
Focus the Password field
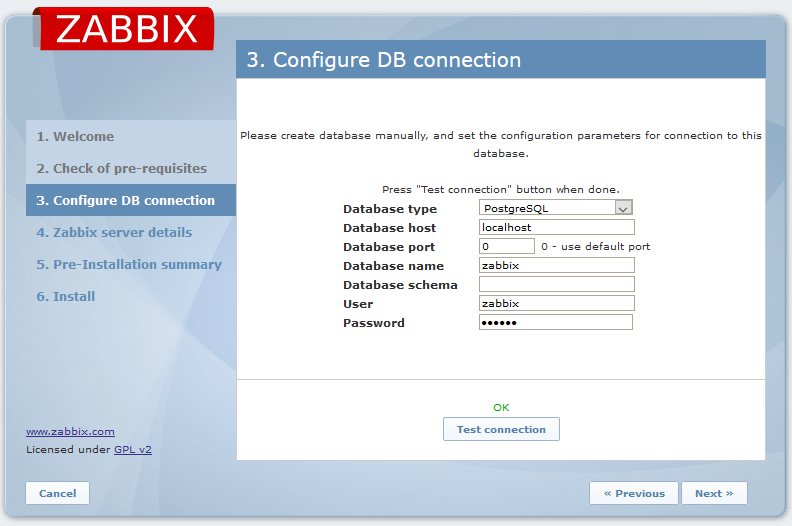(x=556, y=322)
